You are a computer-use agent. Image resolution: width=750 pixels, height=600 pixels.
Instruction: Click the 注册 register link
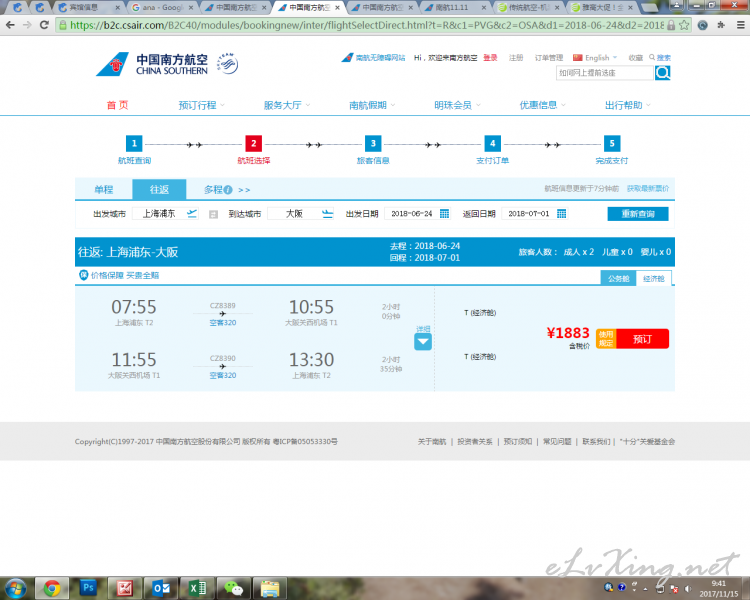516,58
